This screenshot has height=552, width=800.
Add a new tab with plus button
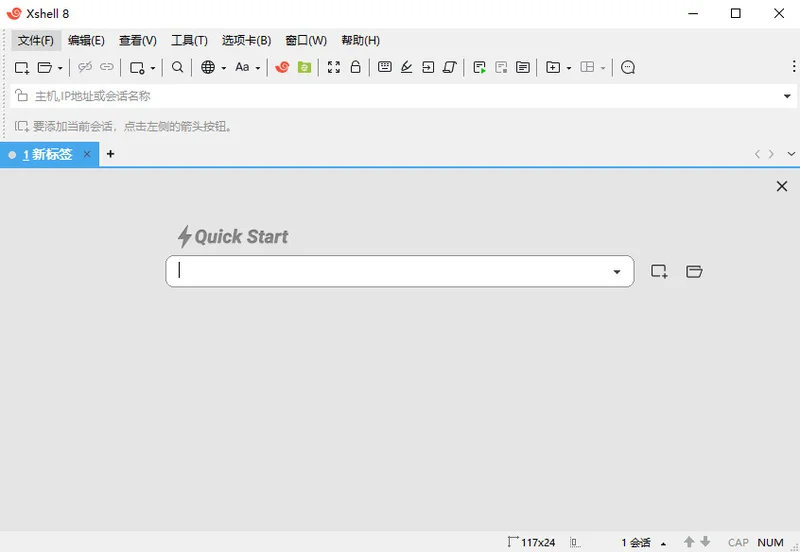110,154
